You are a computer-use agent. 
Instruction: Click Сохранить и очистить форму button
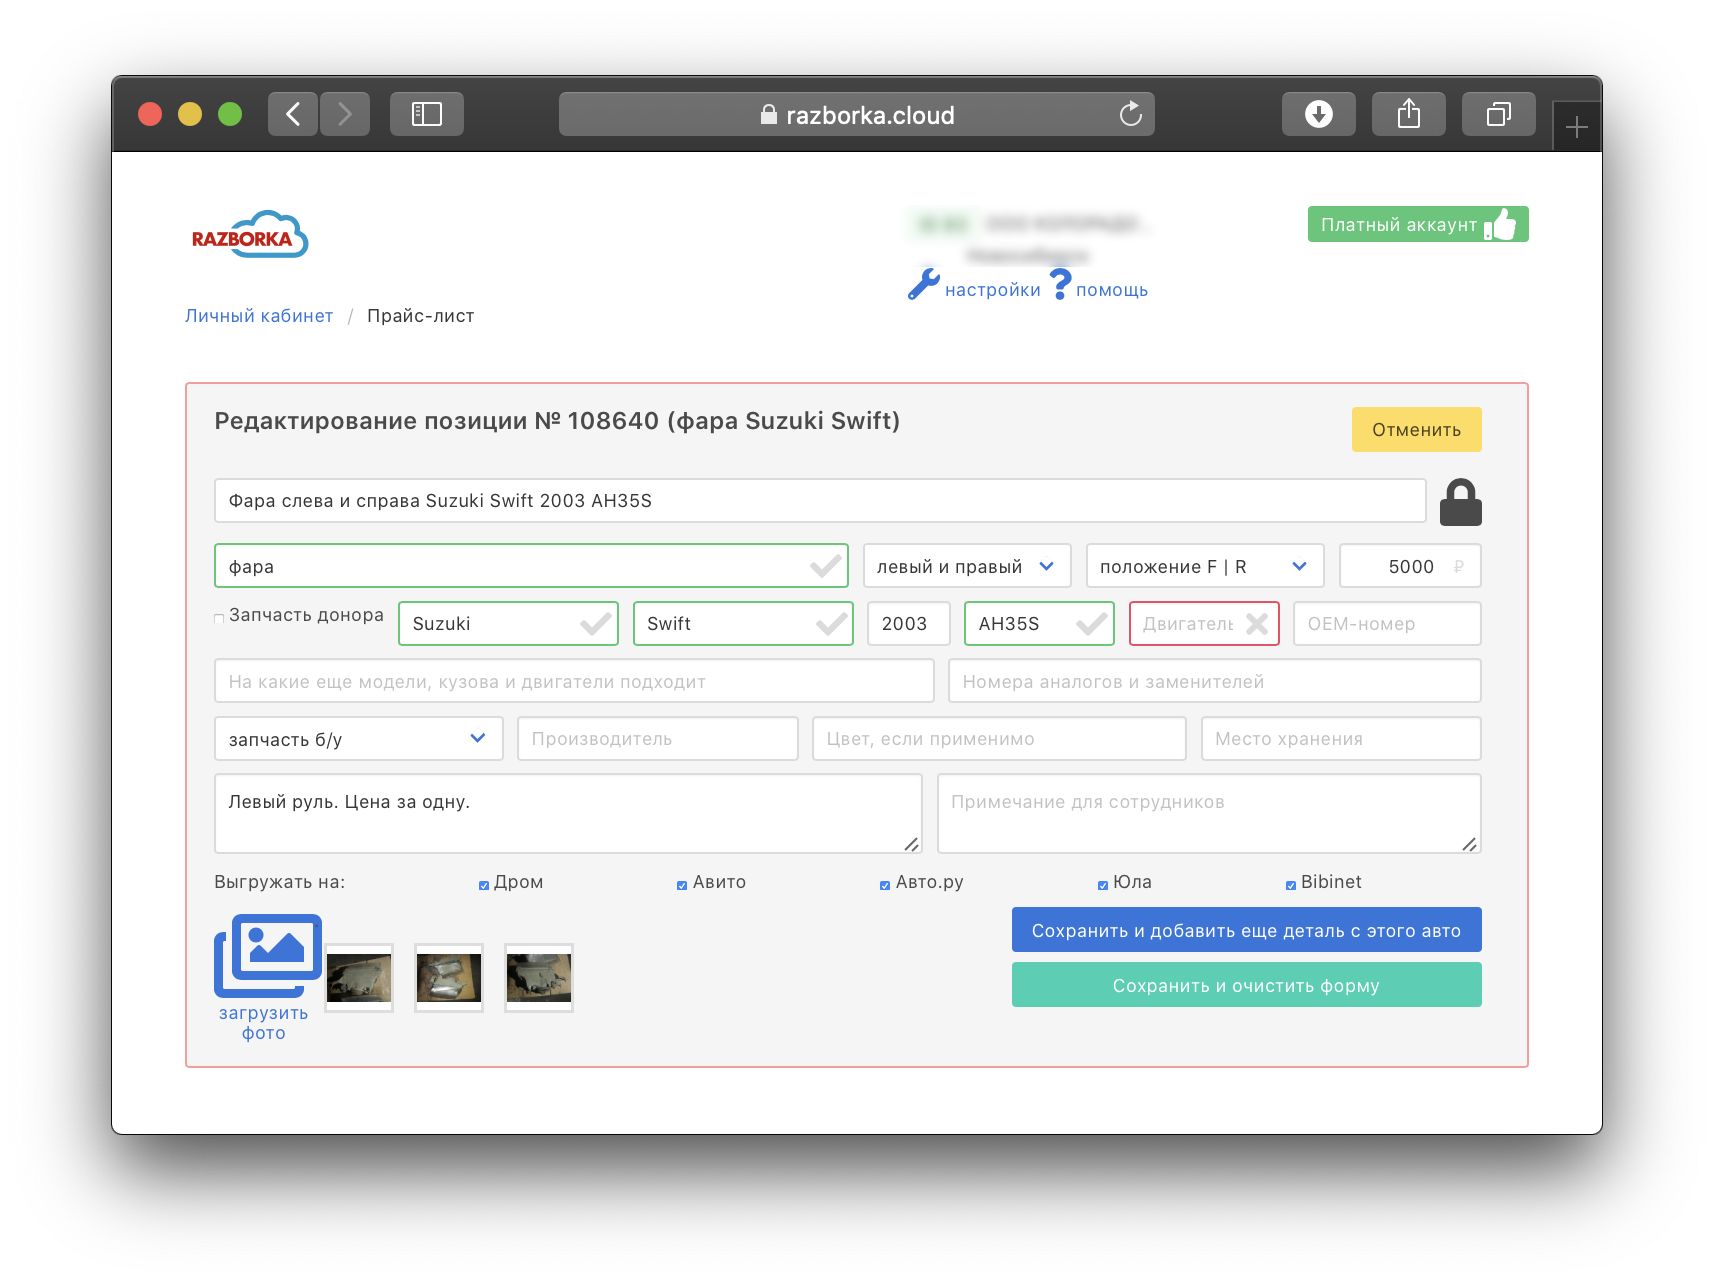click(1245, 986)
